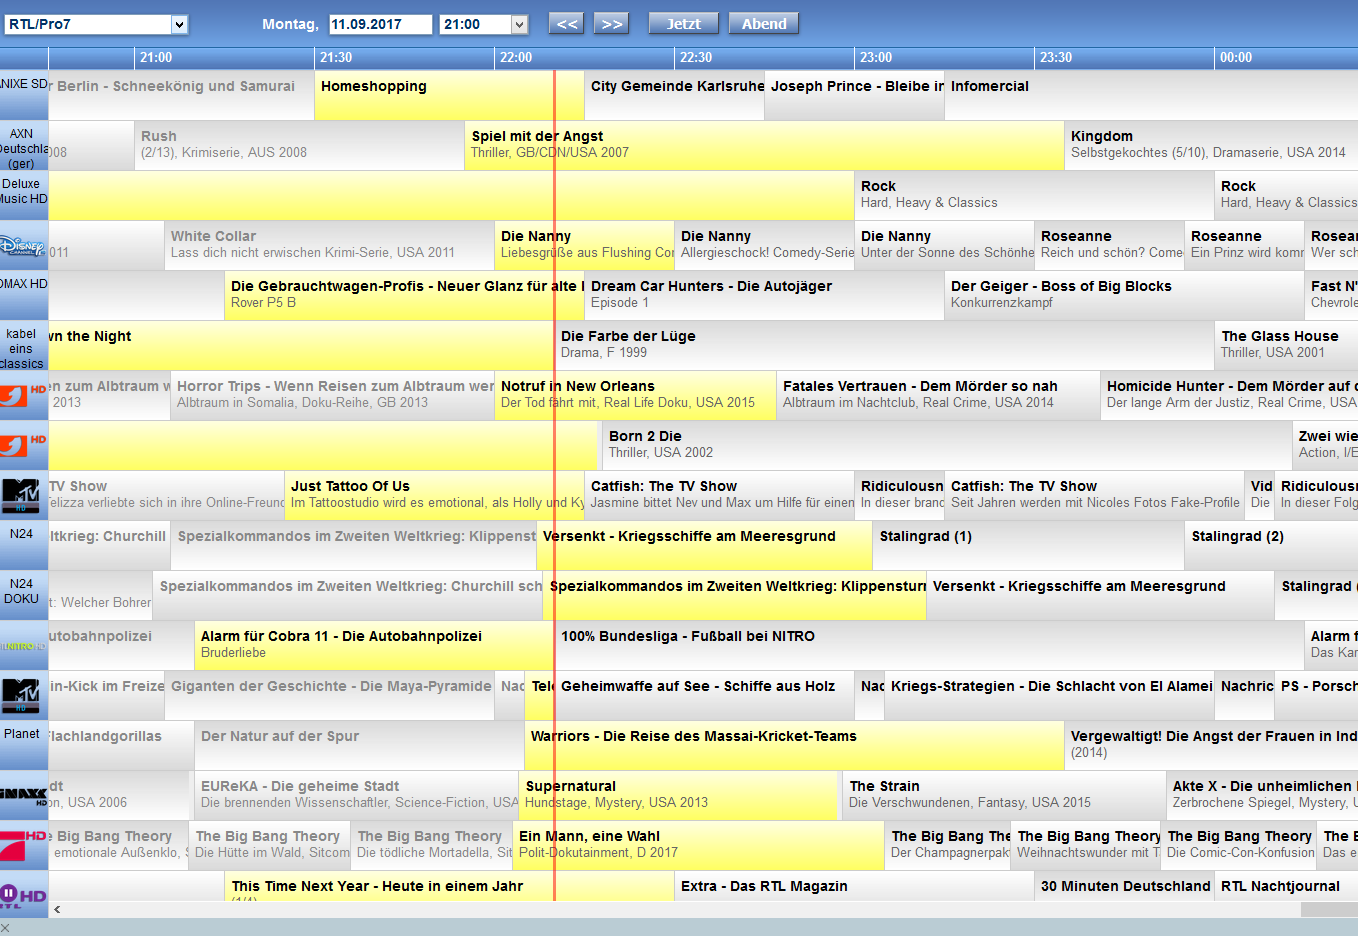Viewport: 1358px width, 936px height.
Task: Open Alarm für Cobra 11 programme
Action: (374, 645)
